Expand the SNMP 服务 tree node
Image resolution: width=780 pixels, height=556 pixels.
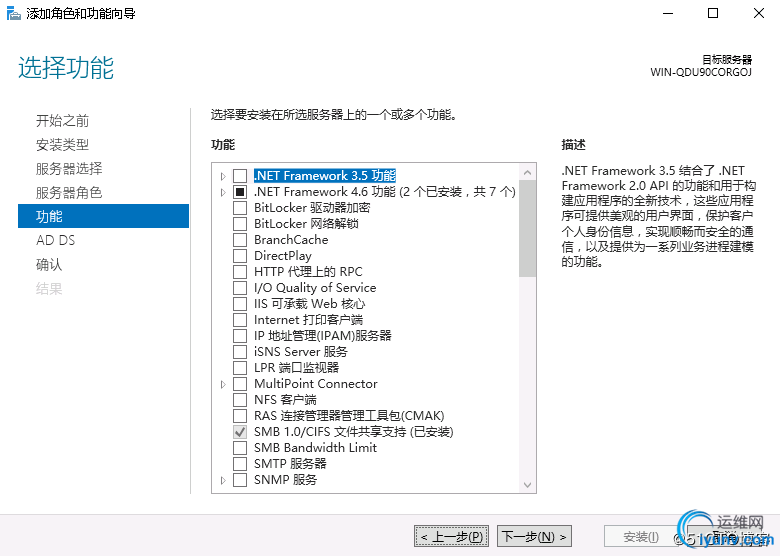tap(223, 480)
